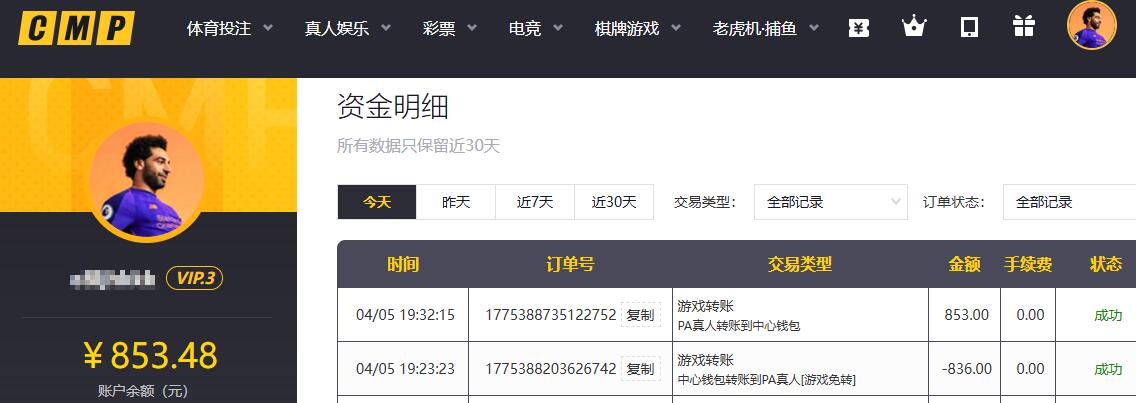Expand the 彩票 dropdown menu
1136x403 pixels.
tap(449, 29)
